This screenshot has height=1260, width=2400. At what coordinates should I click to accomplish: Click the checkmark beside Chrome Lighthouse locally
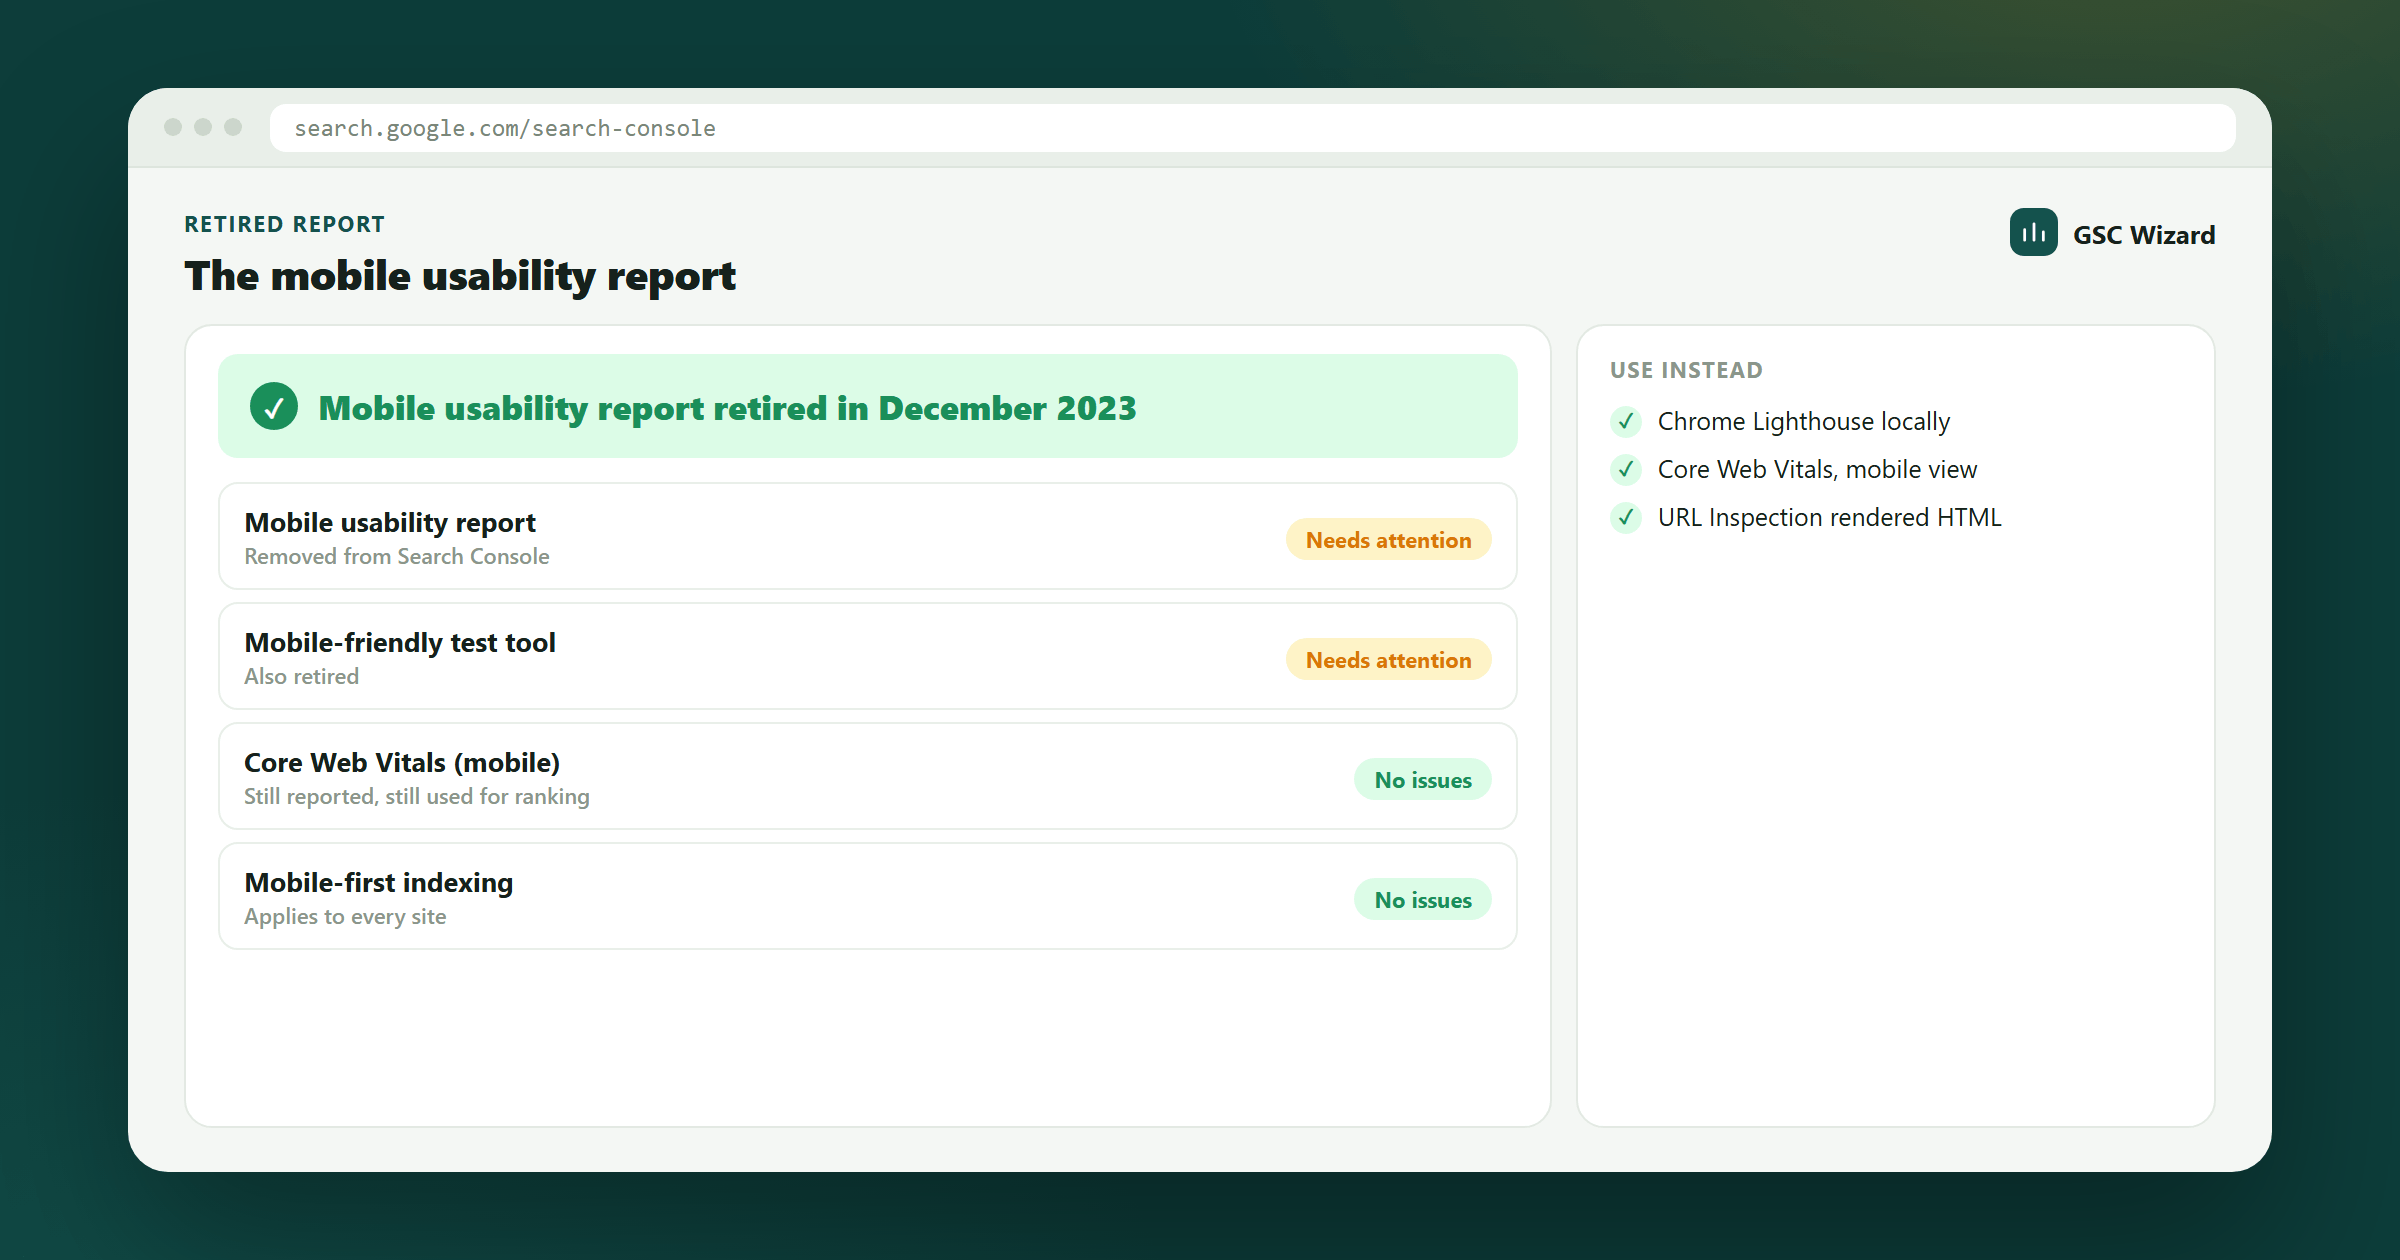(x=1626, y=421)
